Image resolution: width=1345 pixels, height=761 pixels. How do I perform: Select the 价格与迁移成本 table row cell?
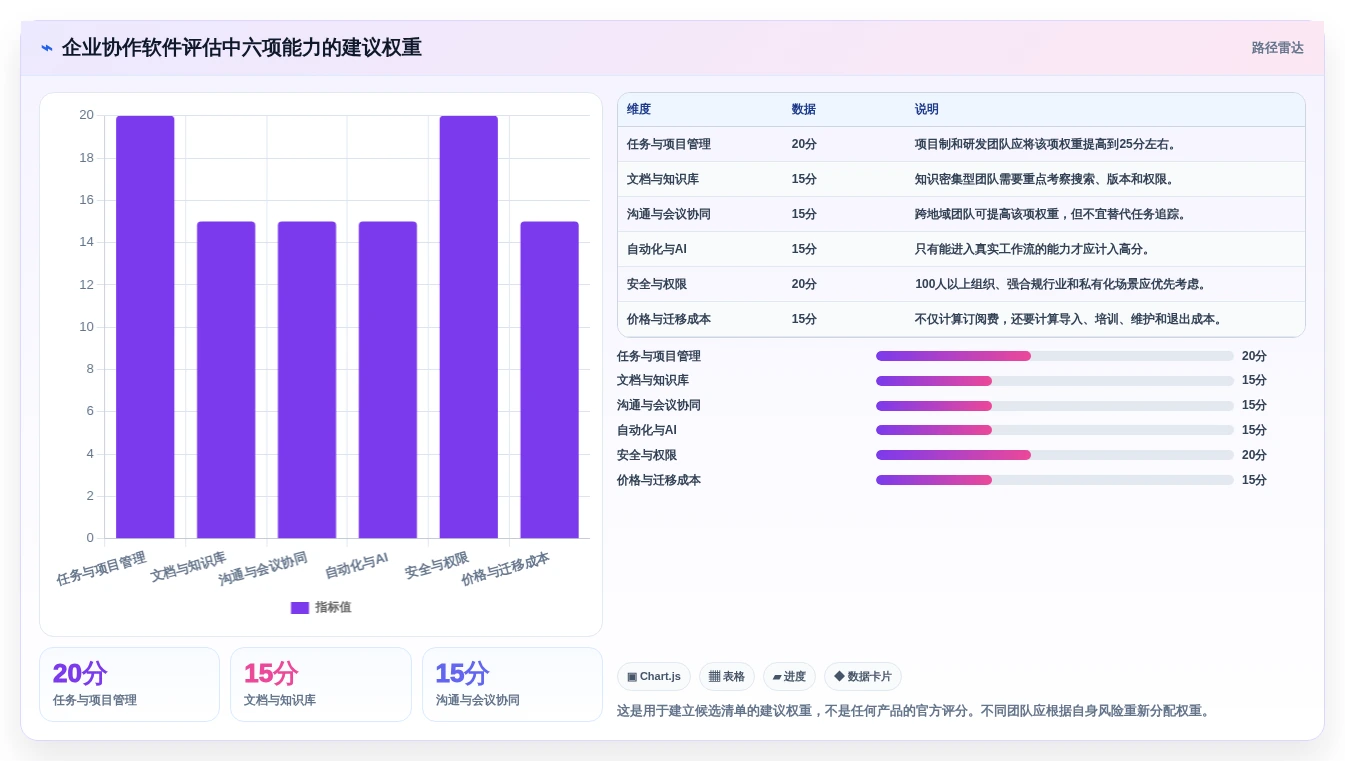pyautogui.click(x=669, y=319)
